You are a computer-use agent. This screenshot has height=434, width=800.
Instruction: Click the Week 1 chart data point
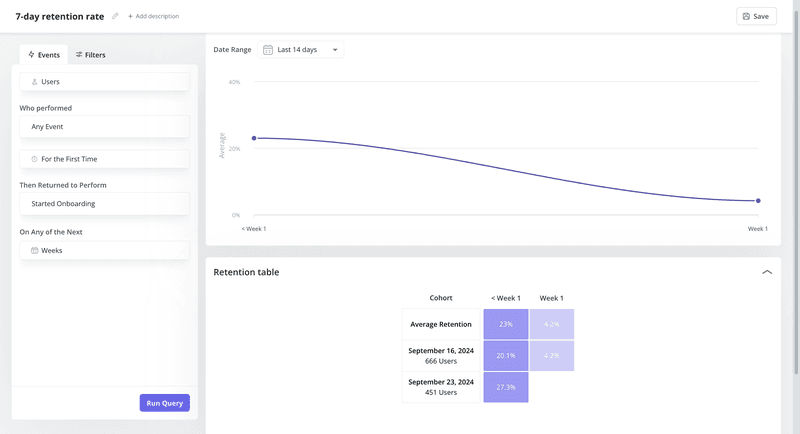[758, 201]
